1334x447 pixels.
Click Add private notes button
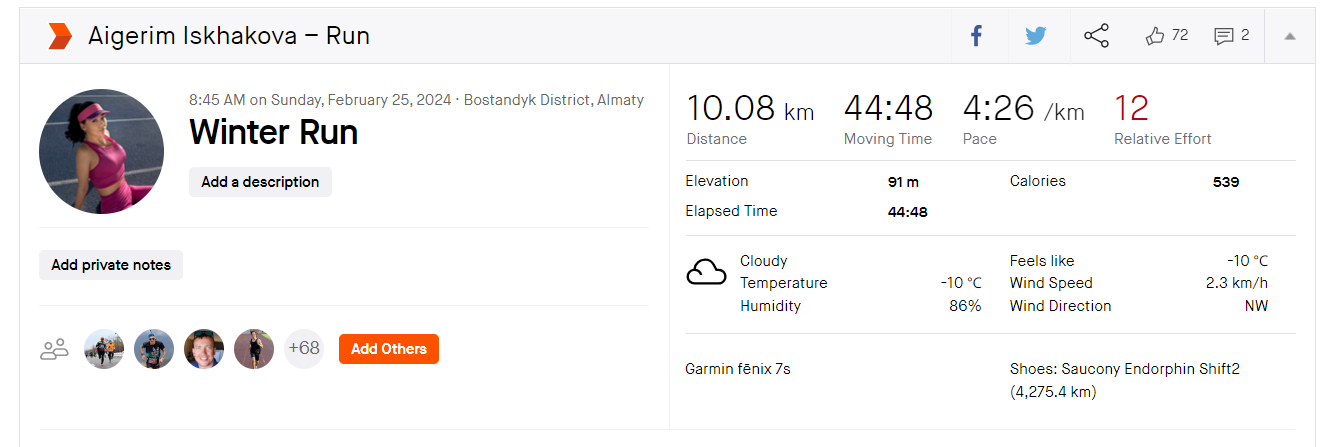pyautogui.click(x=111, y=265)
